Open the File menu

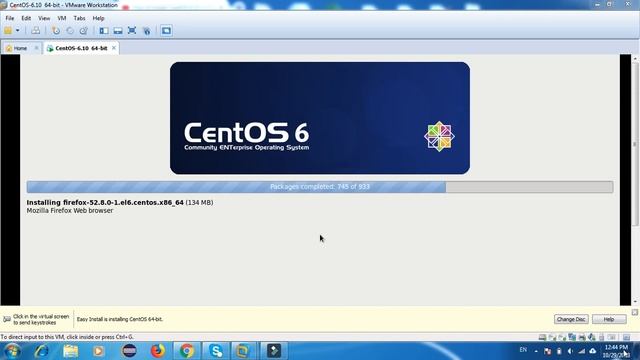point(10,18)
